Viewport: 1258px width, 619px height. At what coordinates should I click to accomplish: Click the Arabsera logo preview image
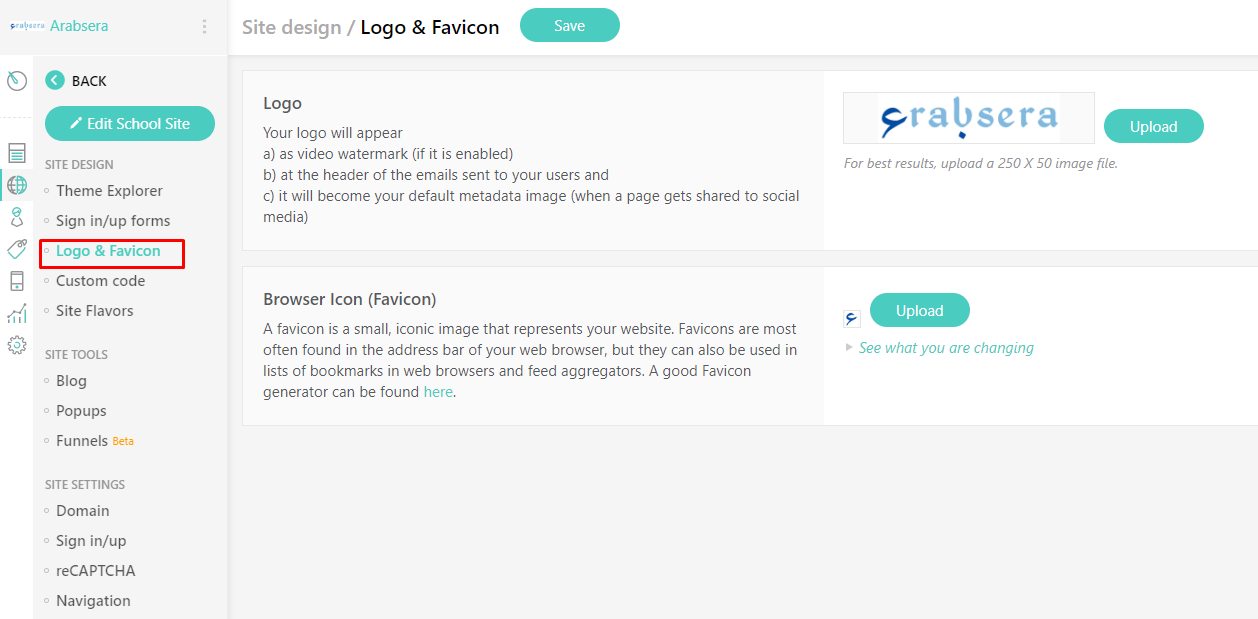click(969, 118)
